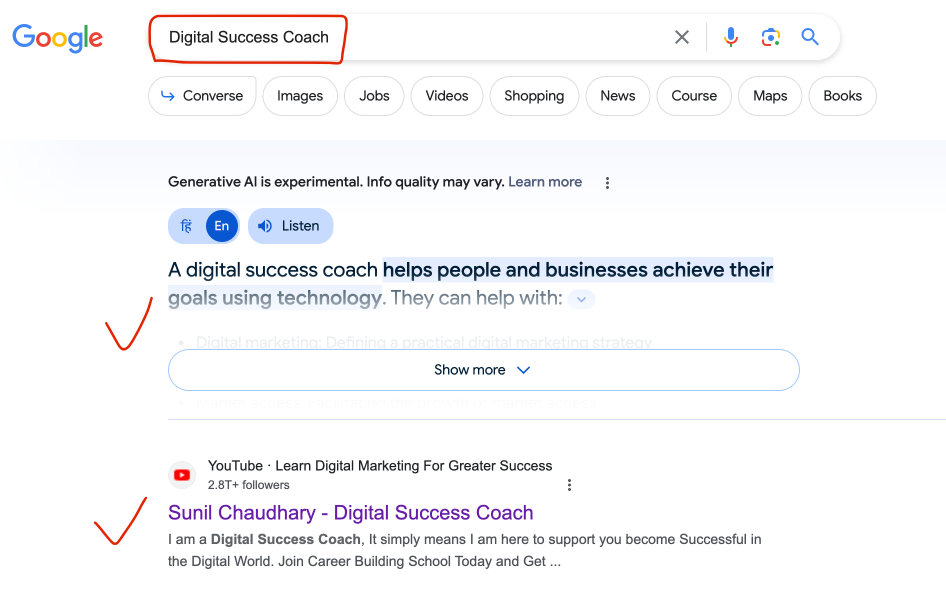
Task: Open the Learn more link
Action: point(545,181)
